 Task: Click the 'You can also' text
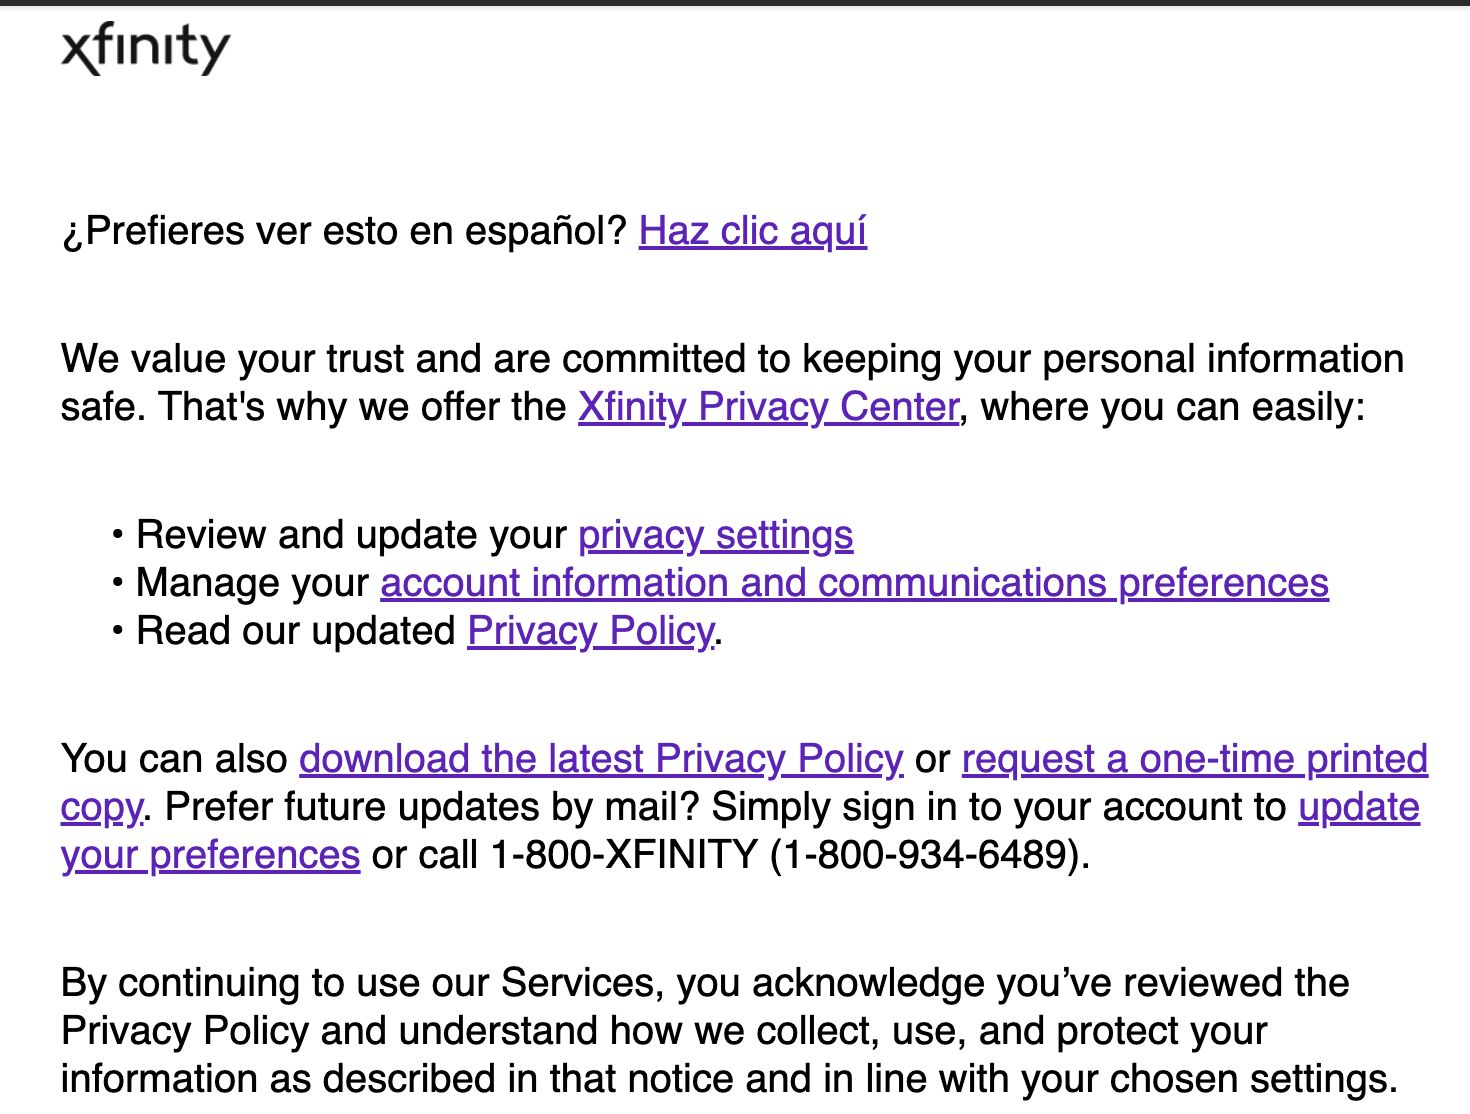coord(174,759)
